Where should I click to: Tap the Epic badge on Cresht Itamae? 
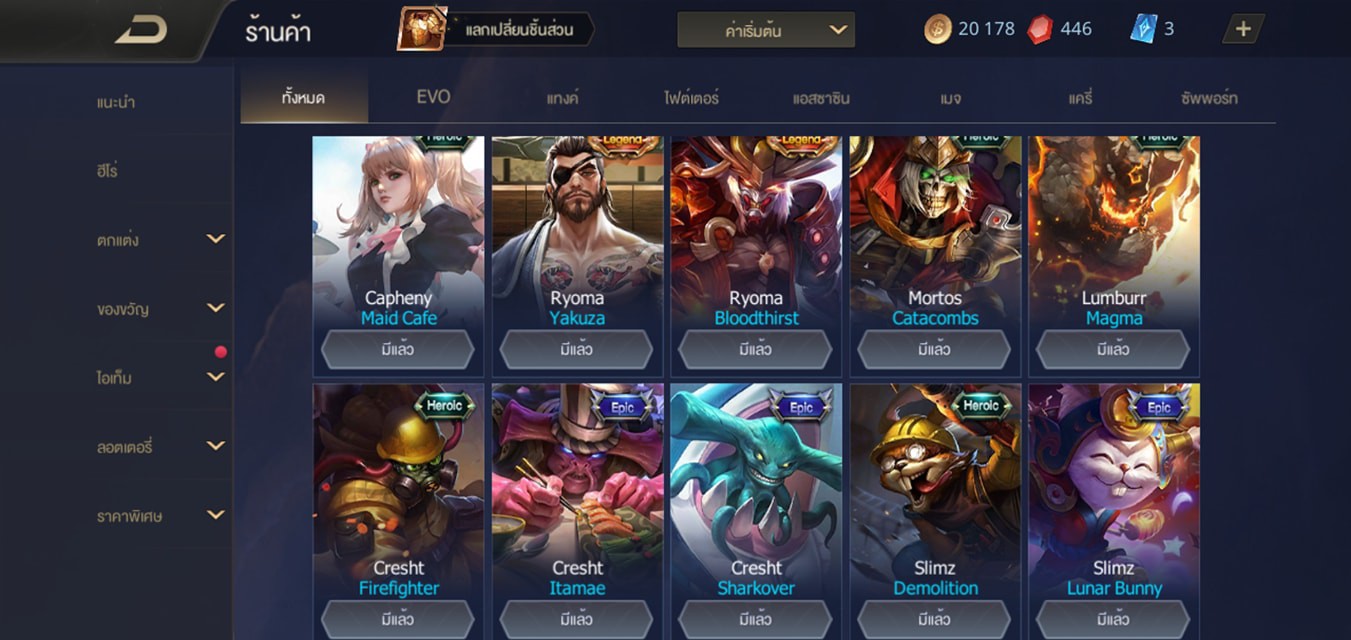pos(623,407)
